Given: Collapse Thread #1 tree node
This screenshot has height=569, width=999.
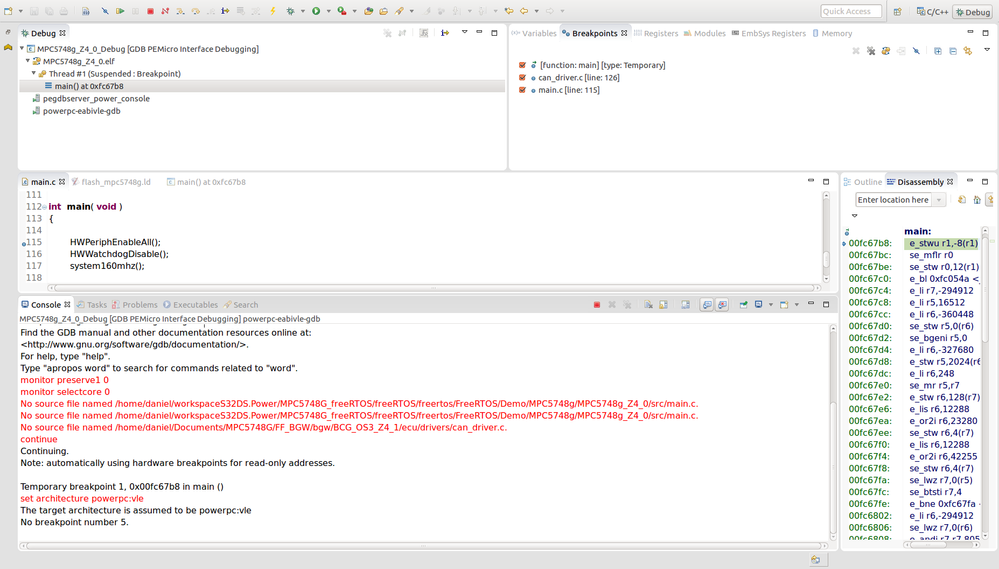Looking at the screenshot, I should tap(34, 73).
